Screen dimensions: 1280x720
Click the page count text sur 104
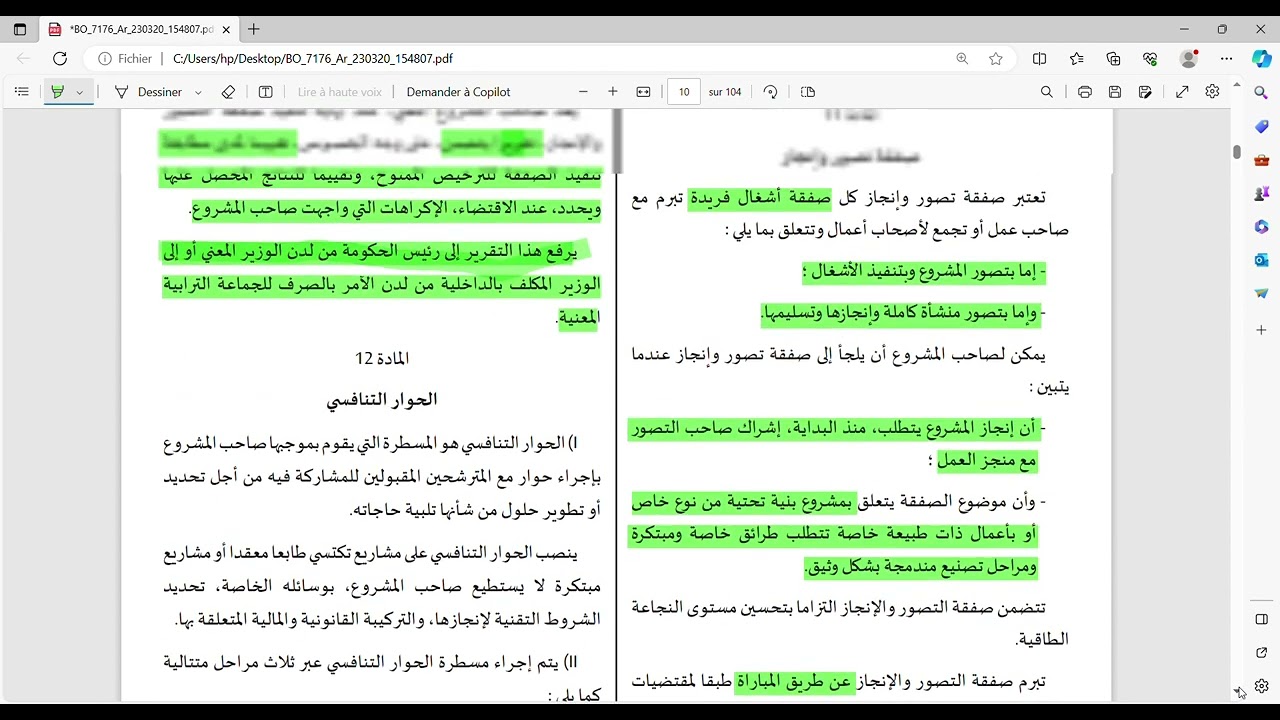(x=725, y=92)
